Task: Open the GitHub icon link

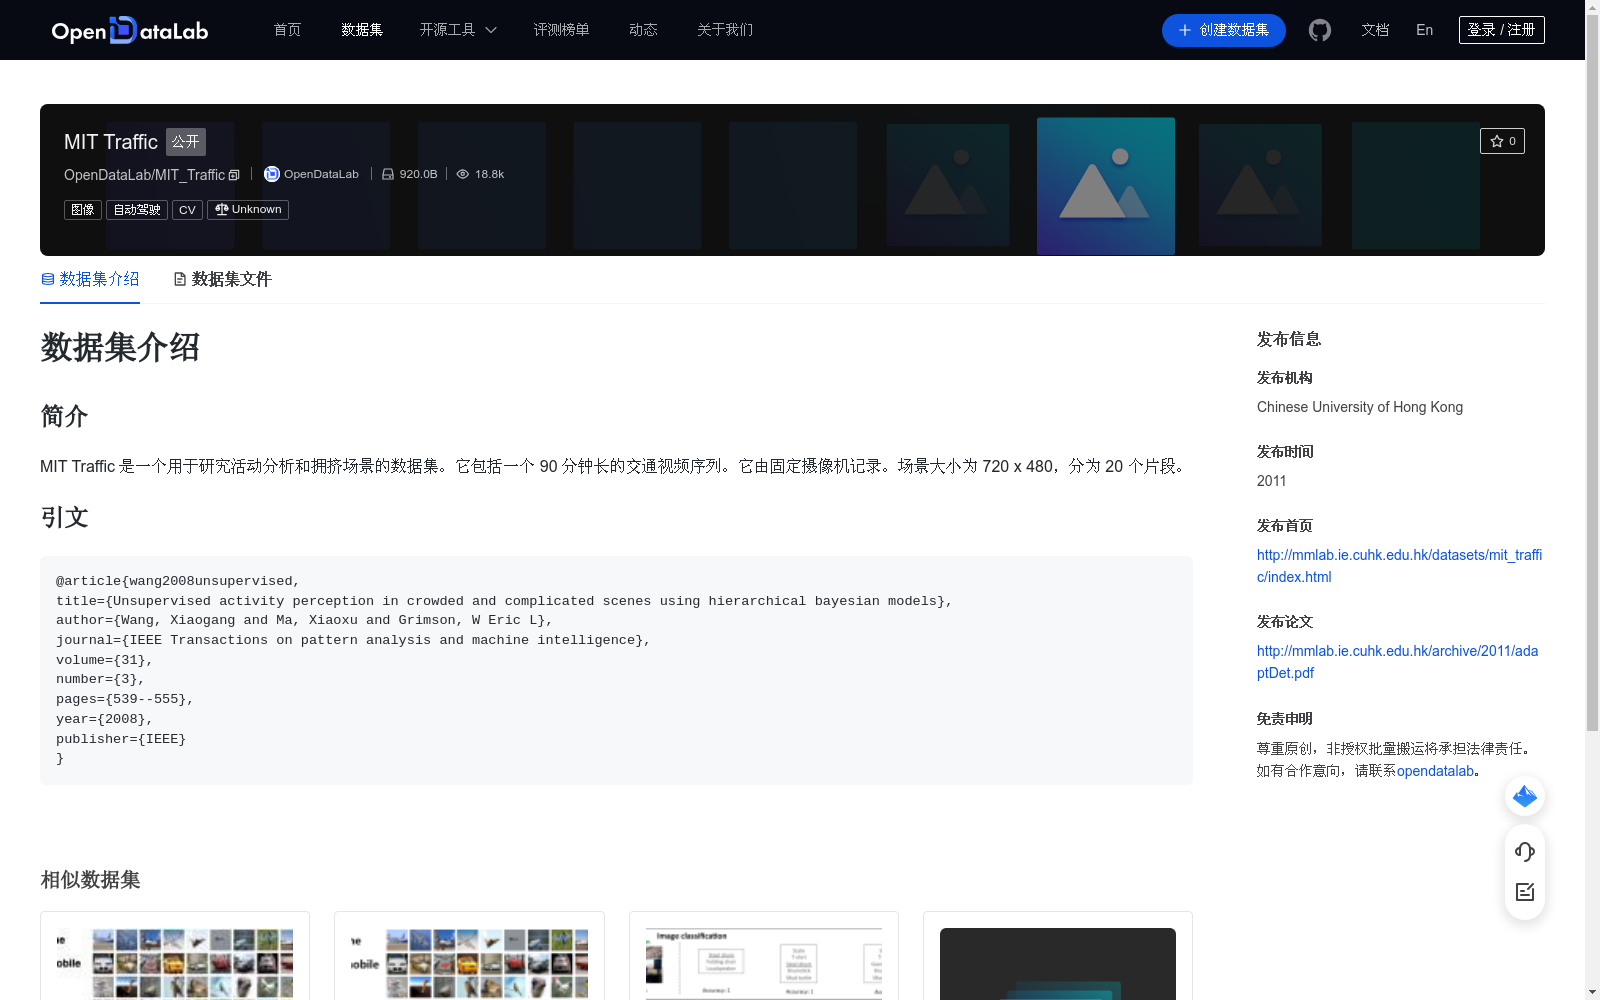Action: [1320, 30]
